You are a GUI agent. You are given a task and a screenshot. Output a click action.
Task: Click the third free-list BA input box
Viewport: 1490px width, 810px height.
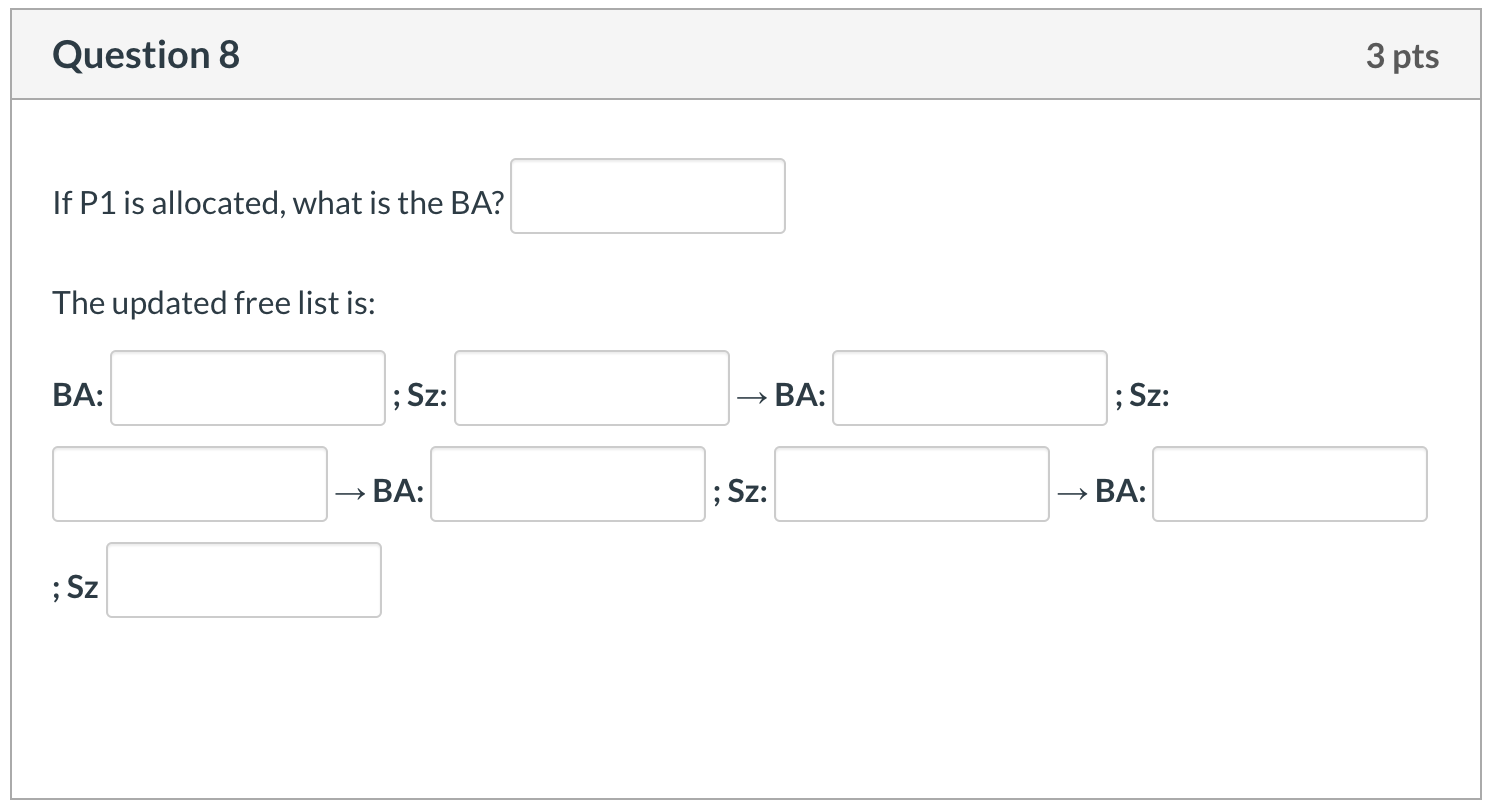coord(568,484)
